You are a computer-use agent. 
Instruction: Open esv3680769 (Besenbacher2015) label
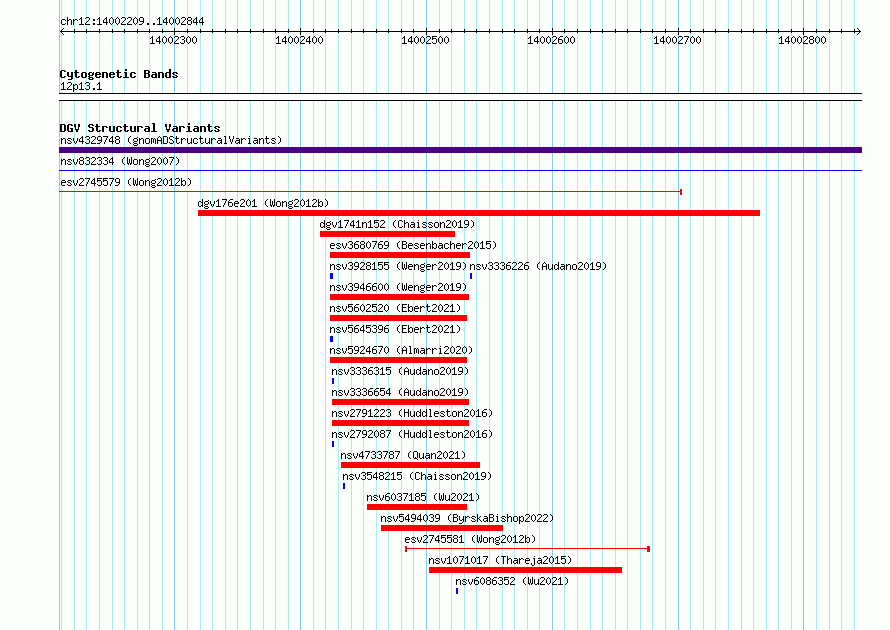[x=413, y=245]
